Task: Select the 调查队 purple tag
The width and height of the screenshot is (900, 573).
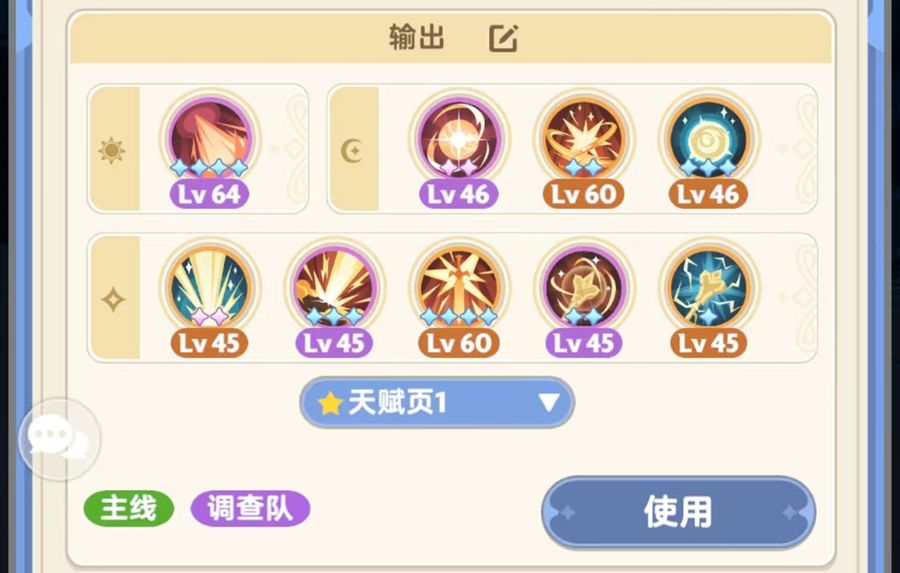Action: [250, 508]
